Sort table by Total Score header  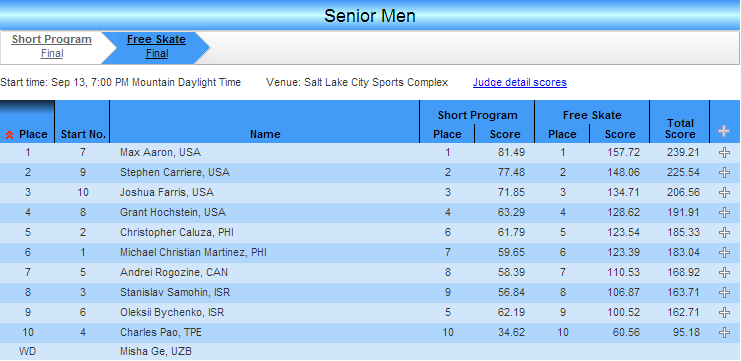tap(680, 129)
